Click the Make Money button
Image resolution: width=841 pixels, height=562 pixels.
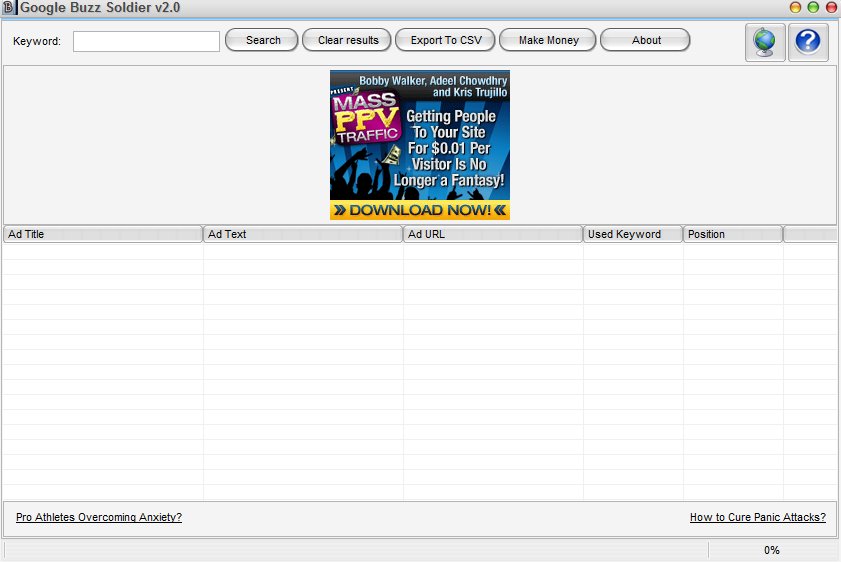click(x=548, y=40)
